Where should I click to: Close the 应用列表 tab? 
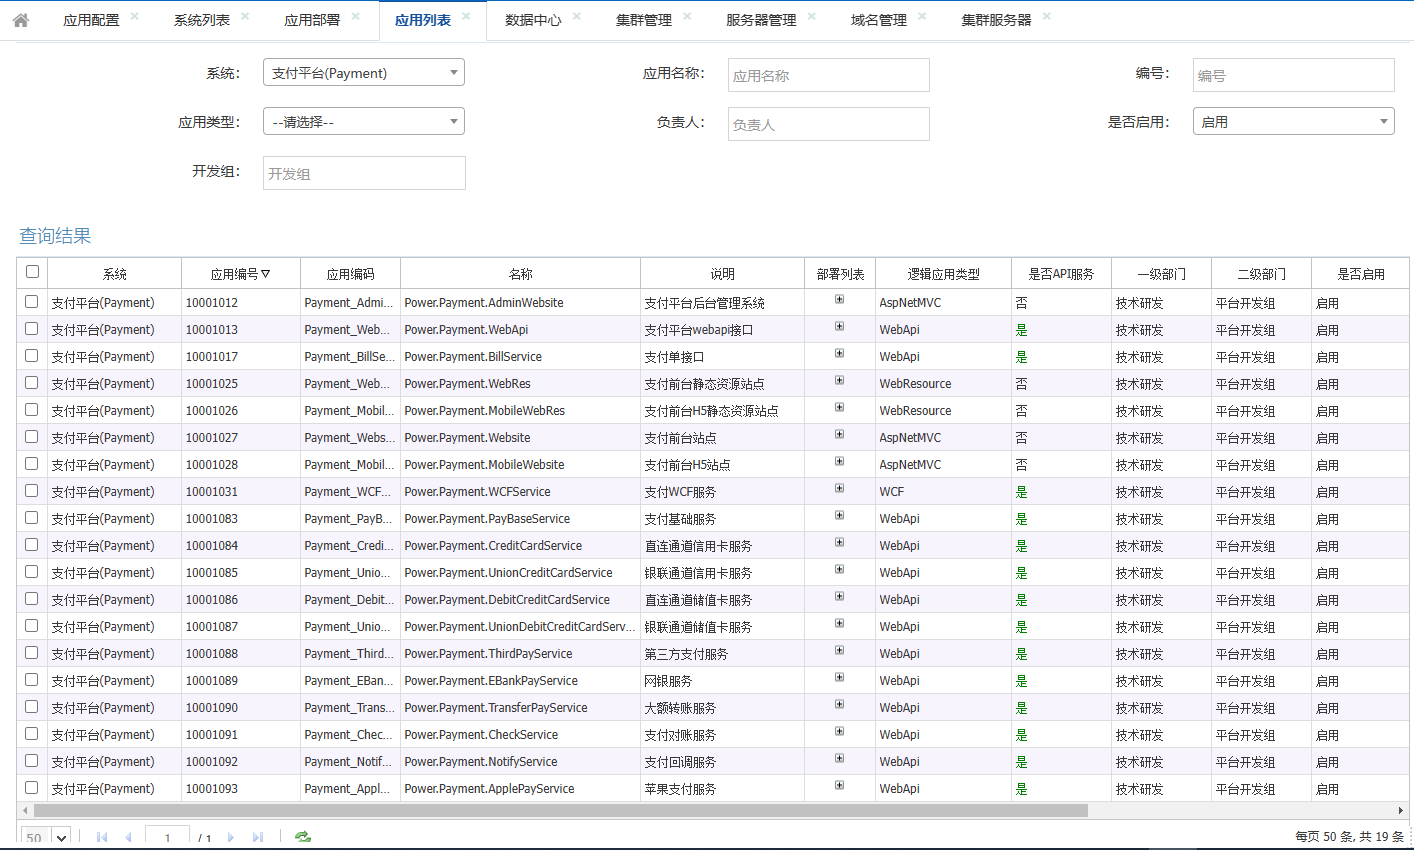[466, 16]
